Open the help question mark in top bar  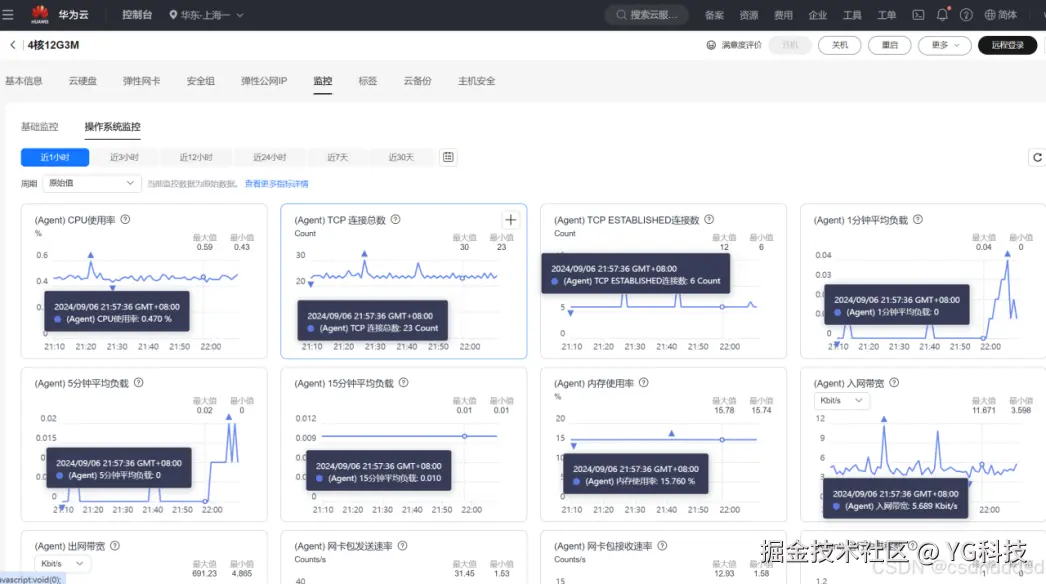(966, 15)
